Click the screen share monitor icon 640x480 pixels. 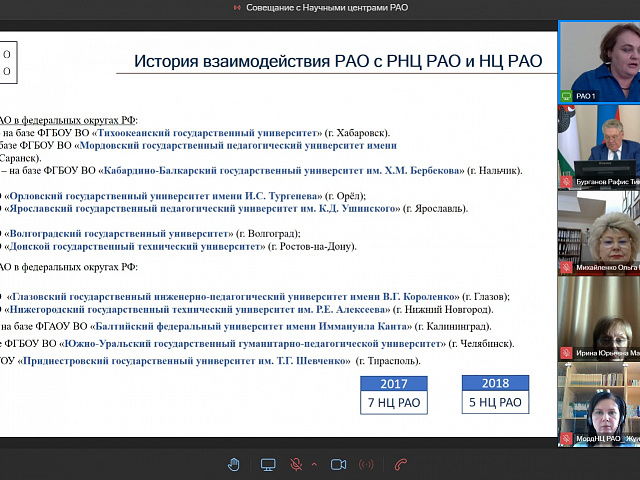point(268,464)
